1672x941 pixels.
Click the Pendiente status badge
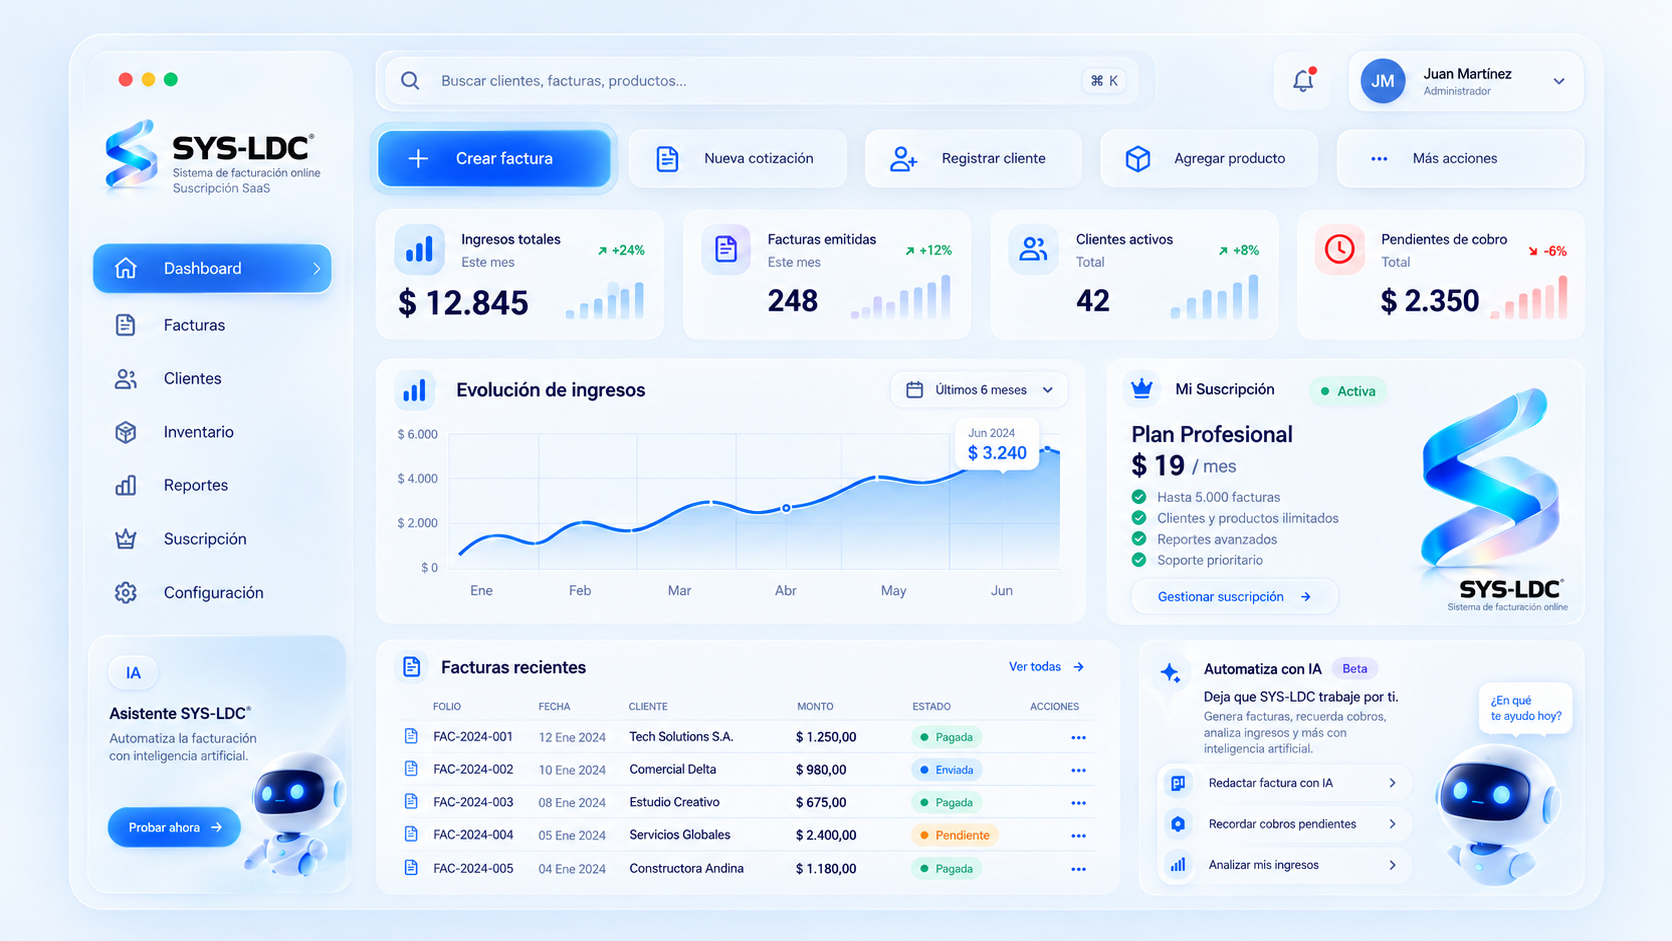pyautogui.click(x=955, y=835)
